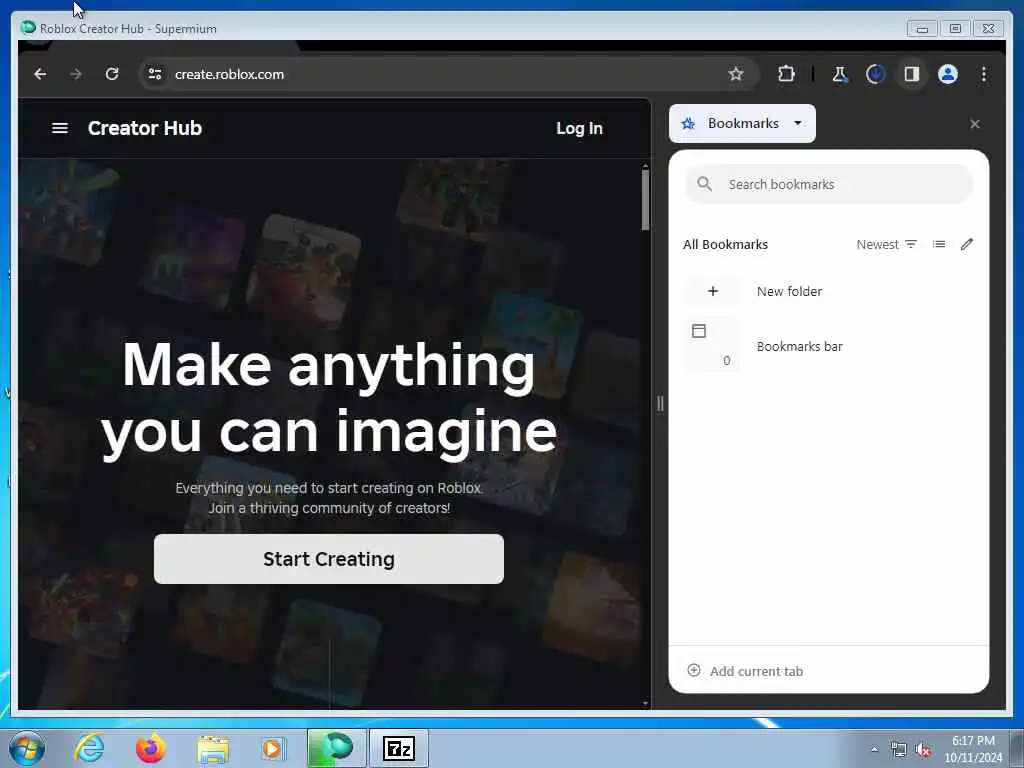
Task: Switch bookmarks to list view
Action: pyautogui.click(x=939, y=244)
